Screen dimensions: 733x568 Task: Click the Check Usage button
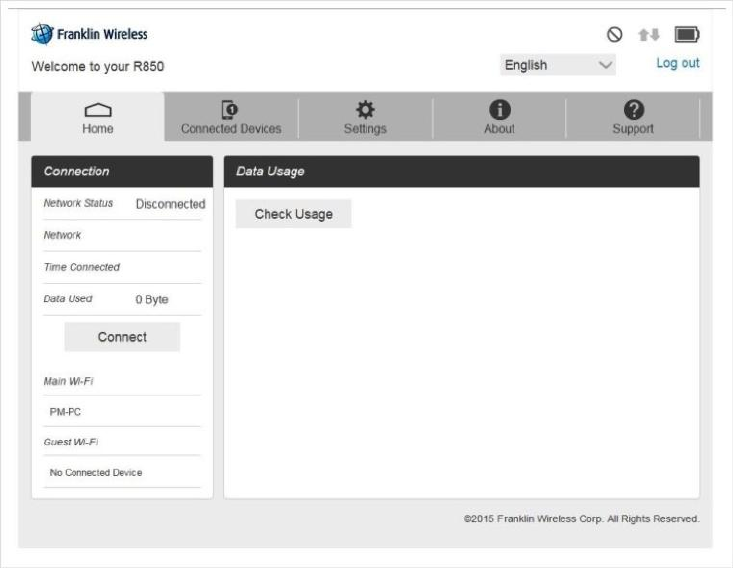point(294,214)
